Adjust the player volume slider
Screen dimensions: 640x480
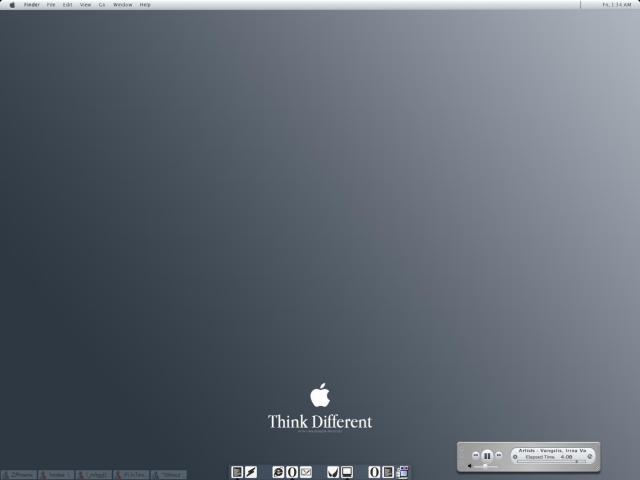(485, 466)
